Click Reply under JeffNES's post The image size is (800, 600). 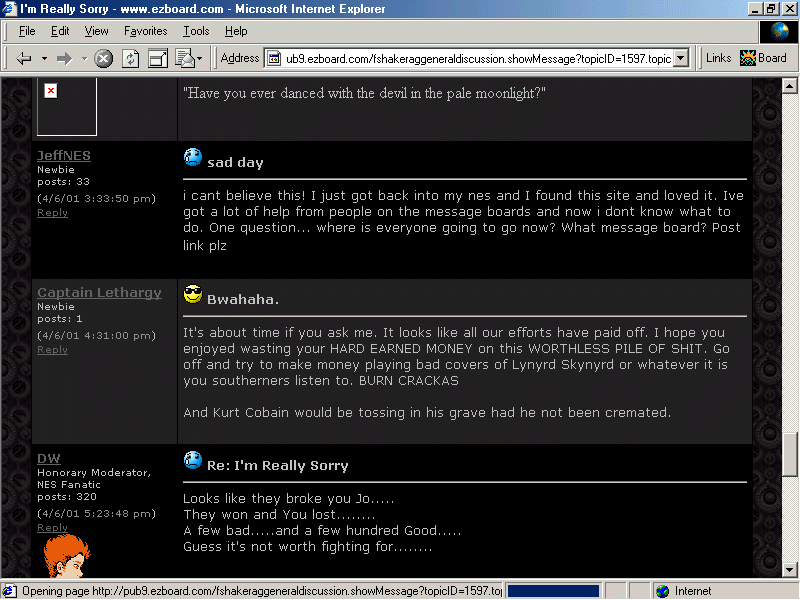click(x=52, y=212)
